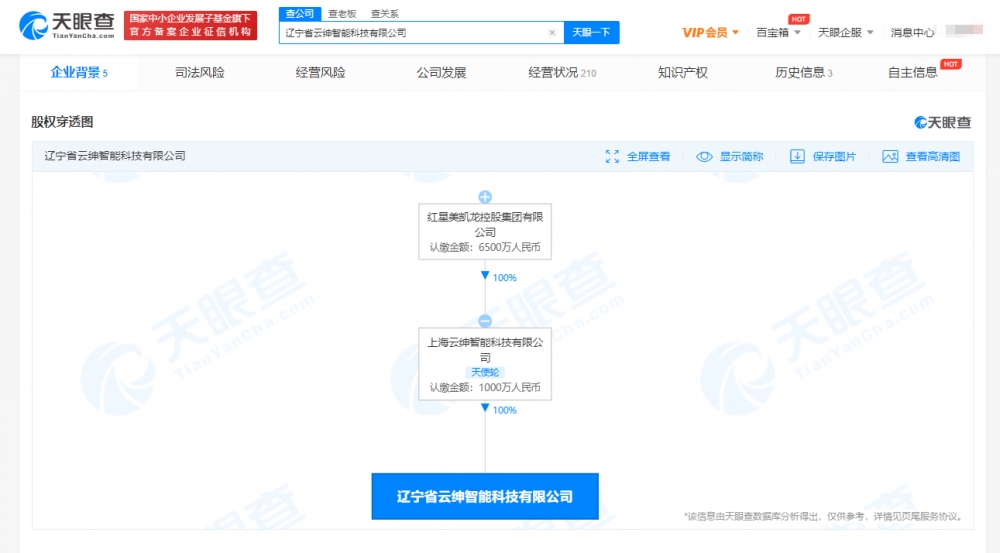Image resolution: width=1000 pixels, height=553 pixels.
Task: Collapse the minus node above 上海云绅
Action: (x=485, y=321)
